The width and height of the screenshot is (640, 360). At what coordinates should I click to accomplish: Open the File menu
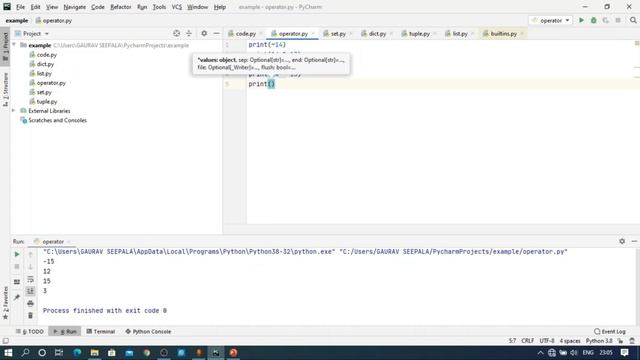pos(20,7)
